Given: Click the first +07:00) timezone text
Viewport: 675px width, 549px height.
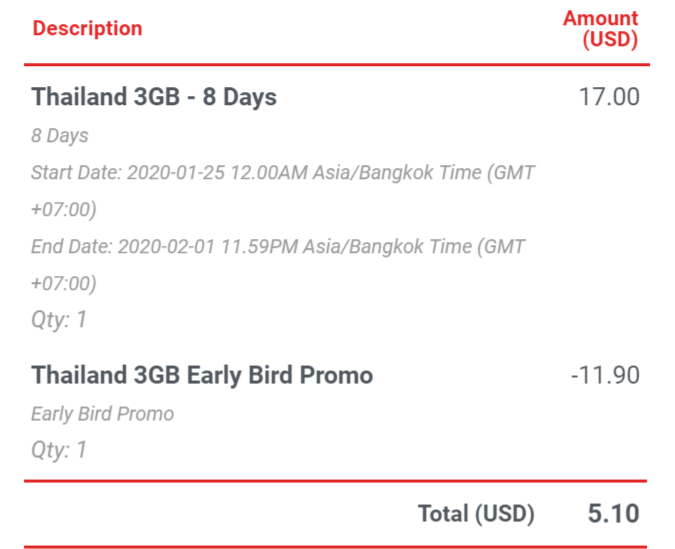Looking at the screenshot, I should coord(64,210).
